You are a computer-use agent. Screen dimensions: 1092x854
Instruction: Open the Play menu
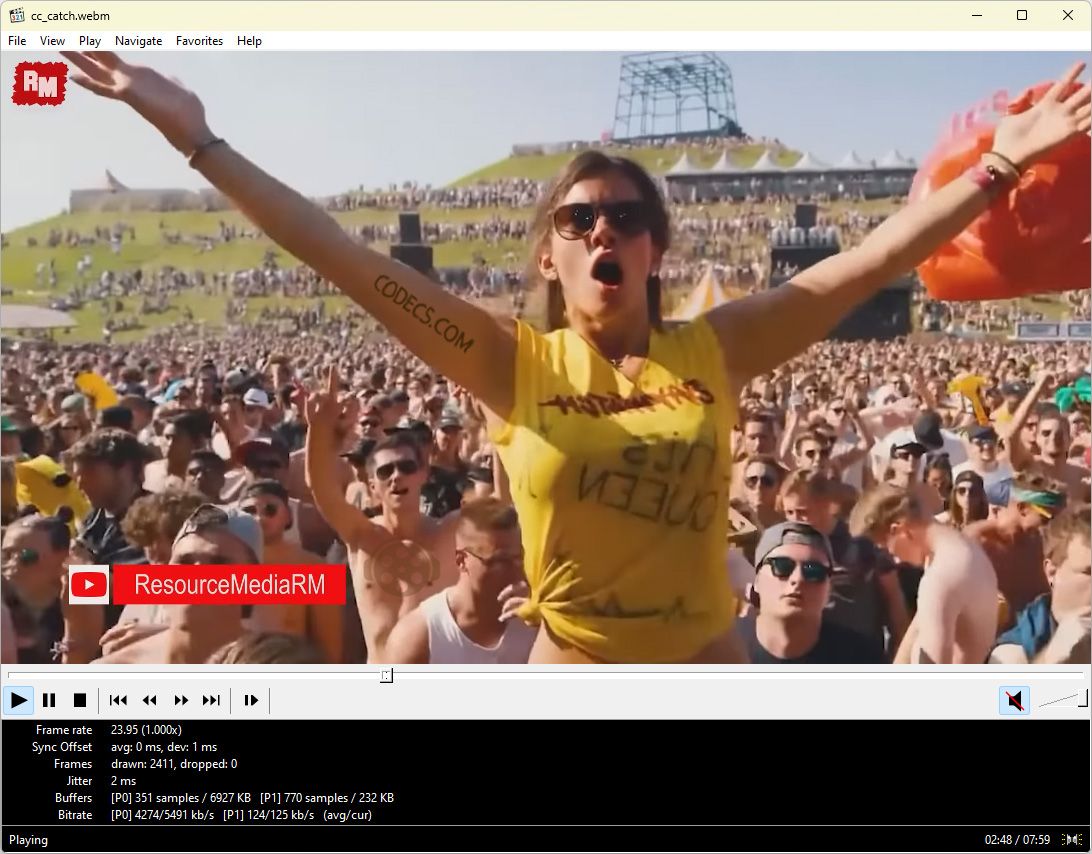coord(90,41)
